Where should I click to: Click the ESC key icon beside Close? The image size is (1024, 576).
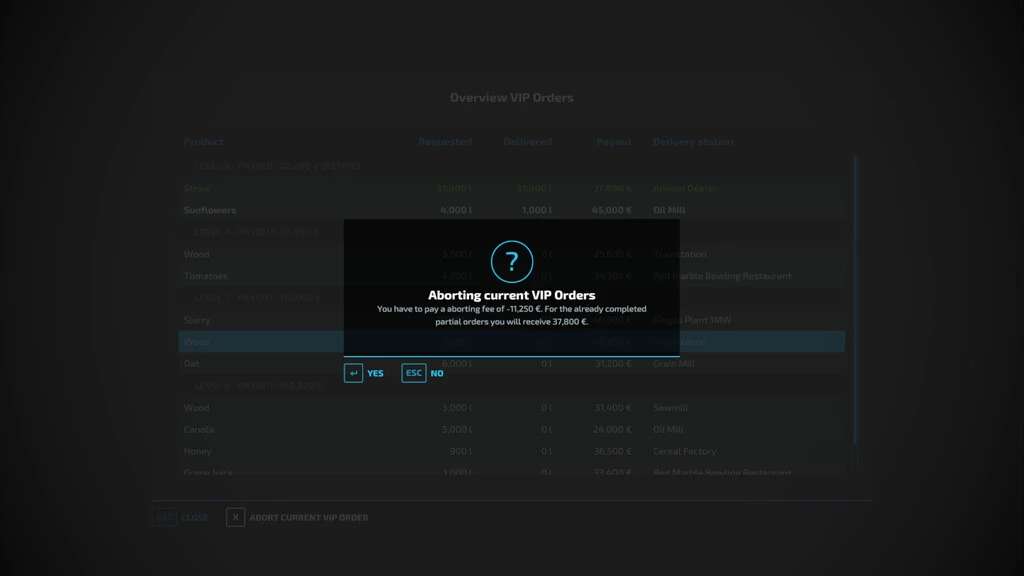click(165, 517)
